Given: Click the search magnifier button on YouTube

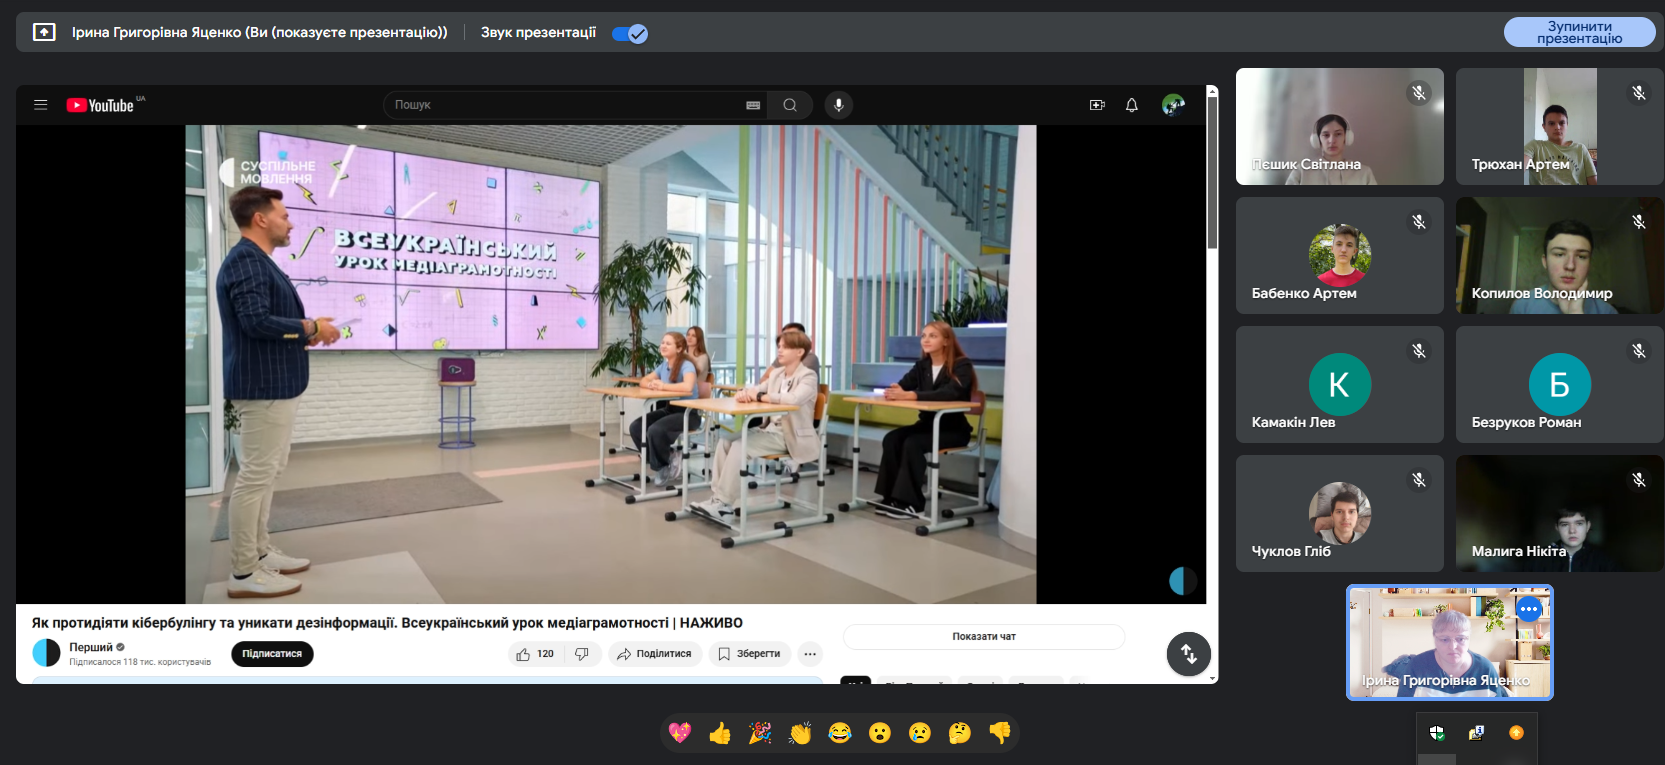Looking at the screenshot, I should pyautogui.click(x=790, y=105).
